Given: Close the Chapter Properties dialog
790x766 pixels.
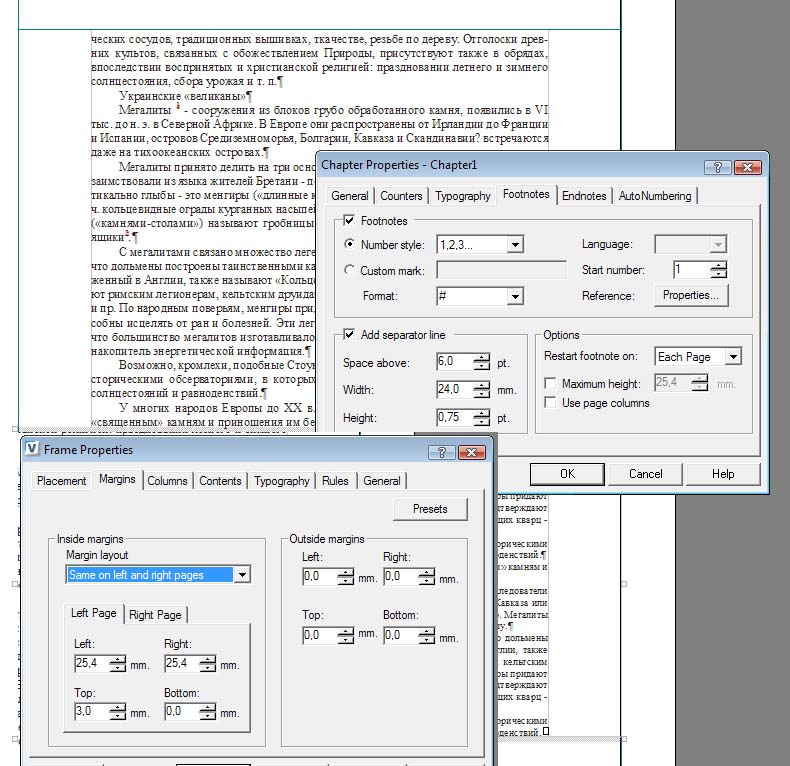Looking at the screenshot, I should point(748,167).
